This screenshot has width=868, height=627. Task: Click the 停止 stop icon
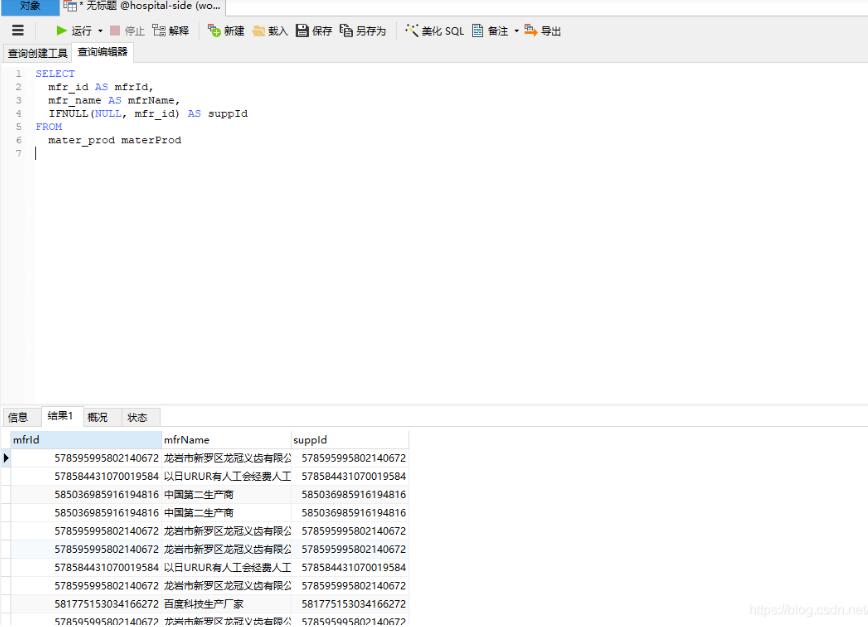pos(115,31)
